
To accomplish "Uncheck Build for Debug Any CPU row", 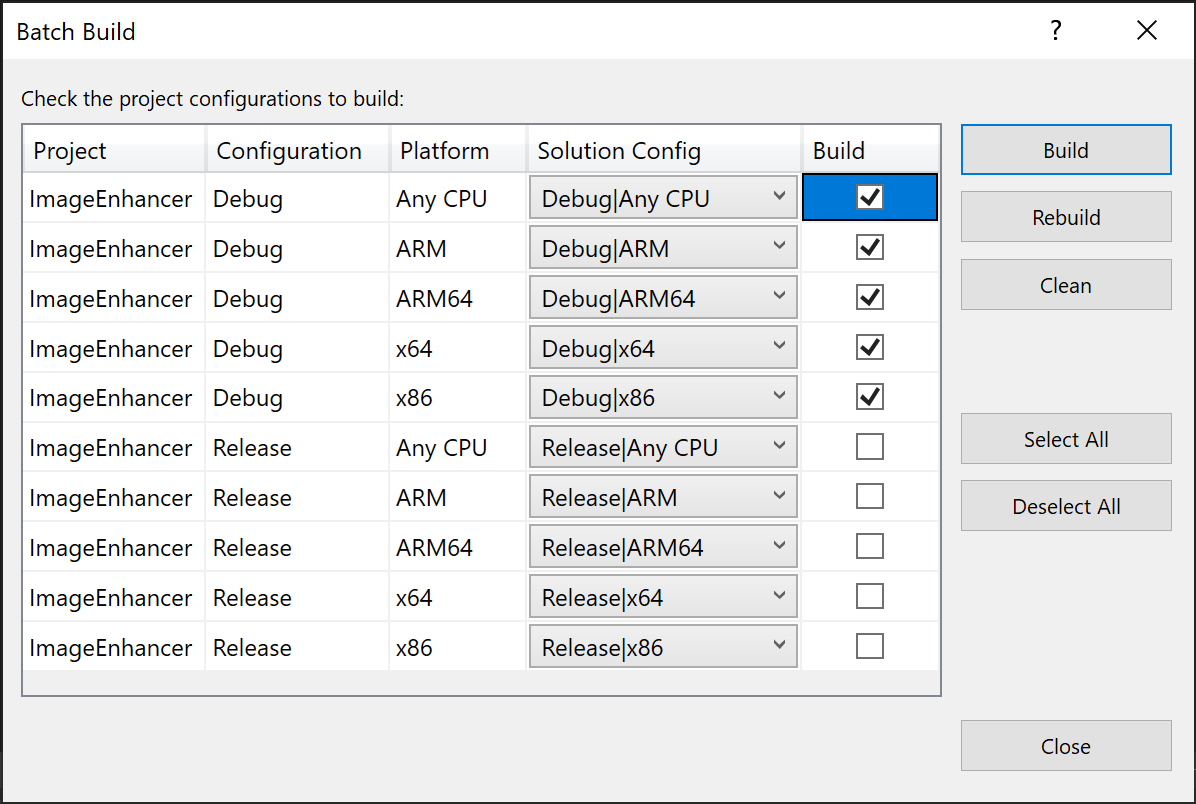I will point(870,198).
